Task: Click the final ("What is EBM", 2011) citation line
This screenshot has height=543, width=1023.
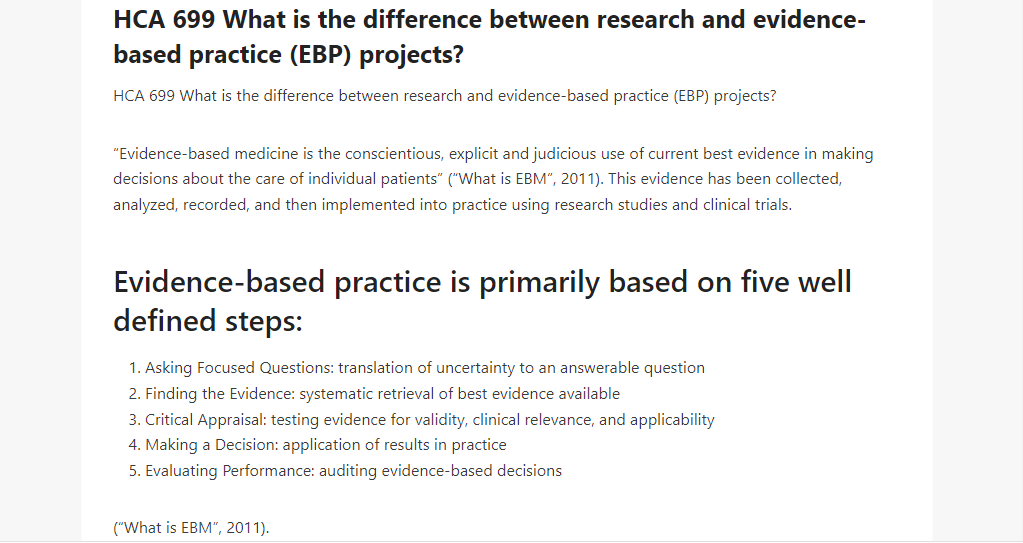Action: 191,528
